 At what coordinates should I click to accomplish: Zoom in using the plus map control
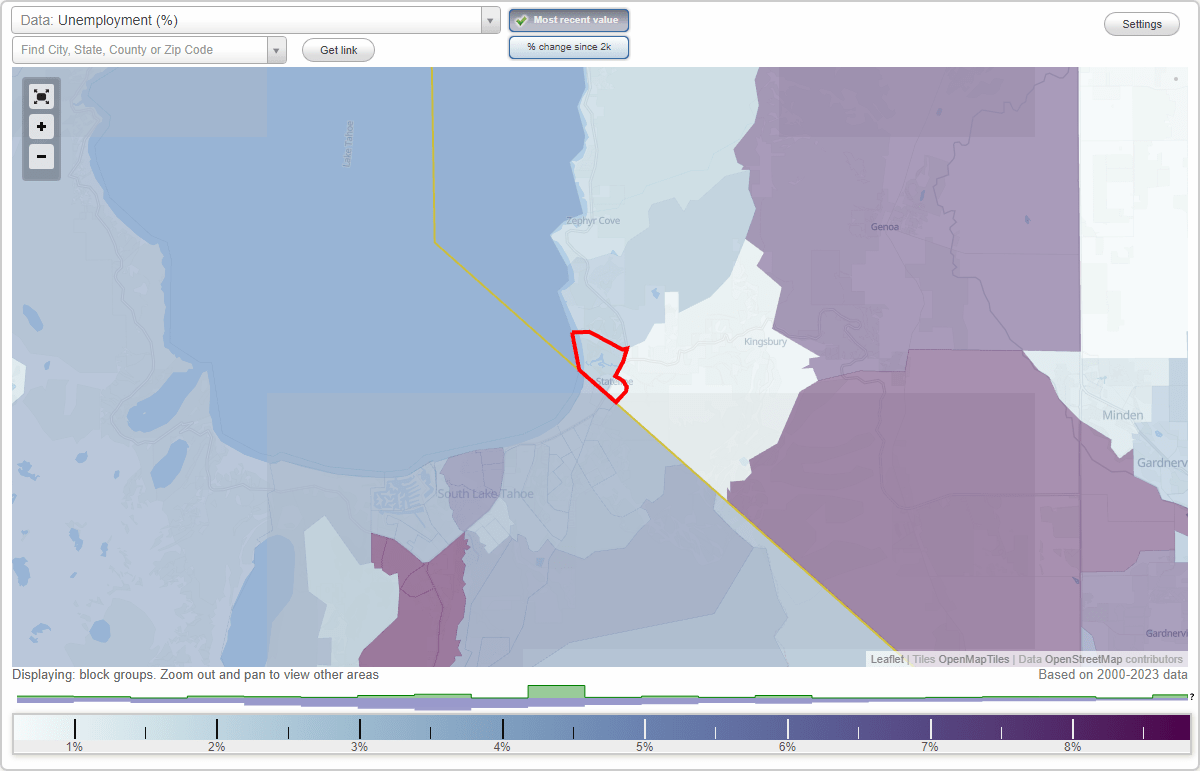pyautogui.click(x=41, y=126)
